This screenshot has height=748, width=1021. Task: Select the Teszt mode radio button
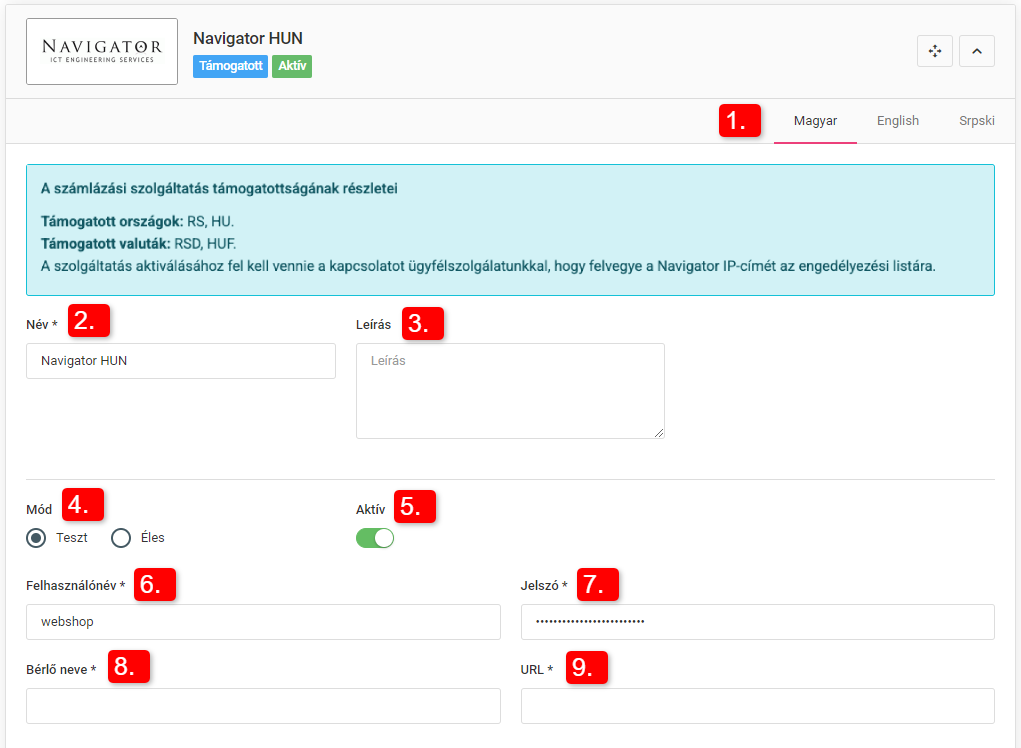(37, 538)
